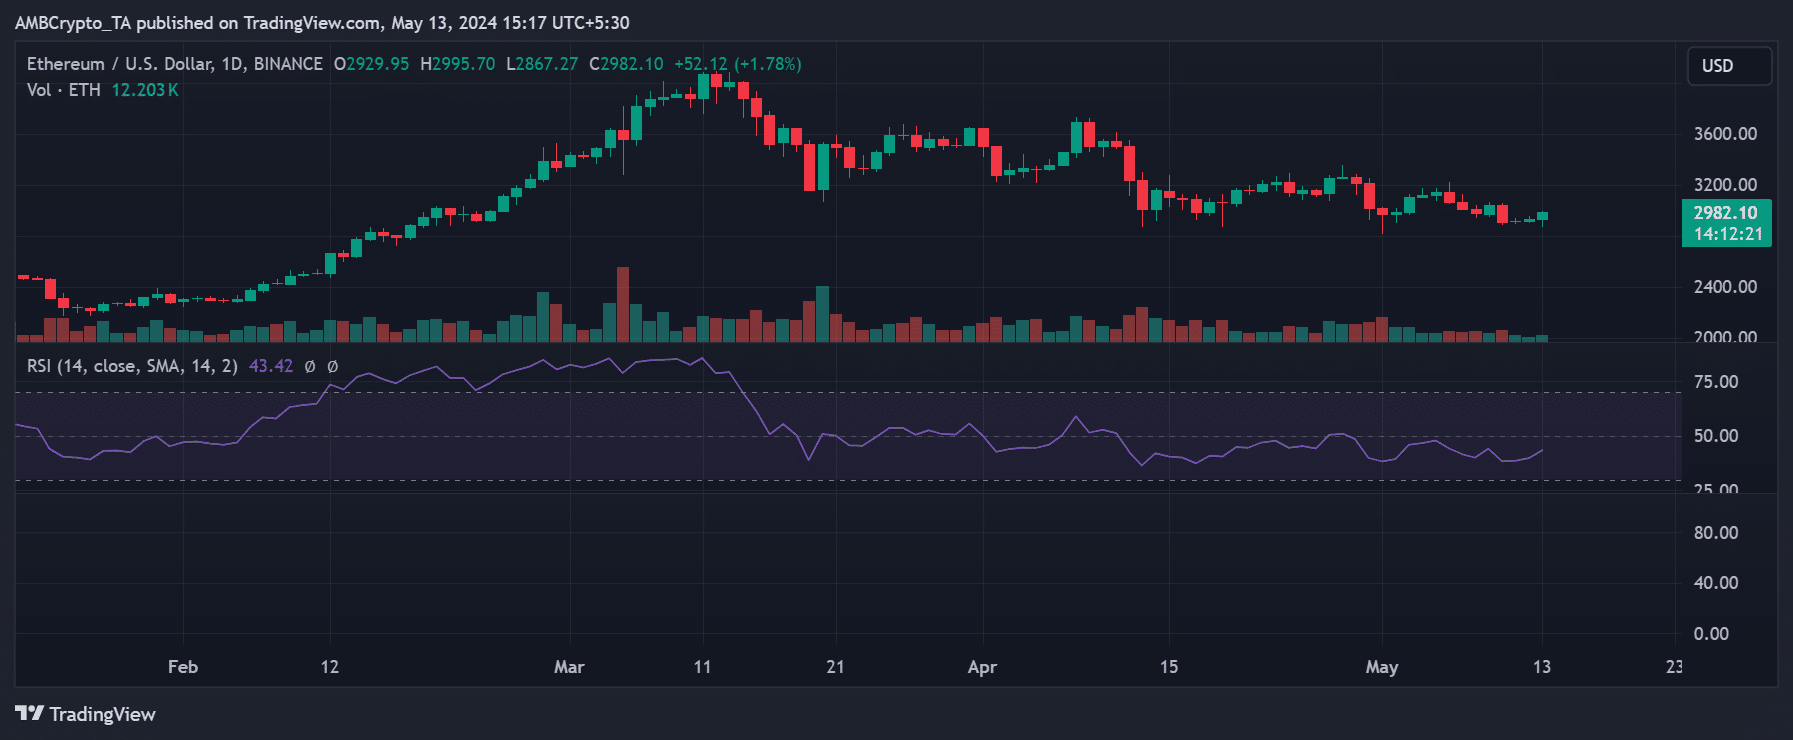Screen dimensions: 1793x740
Task: Click the first ø symbol after RSI value
Action: click(310, 367)
